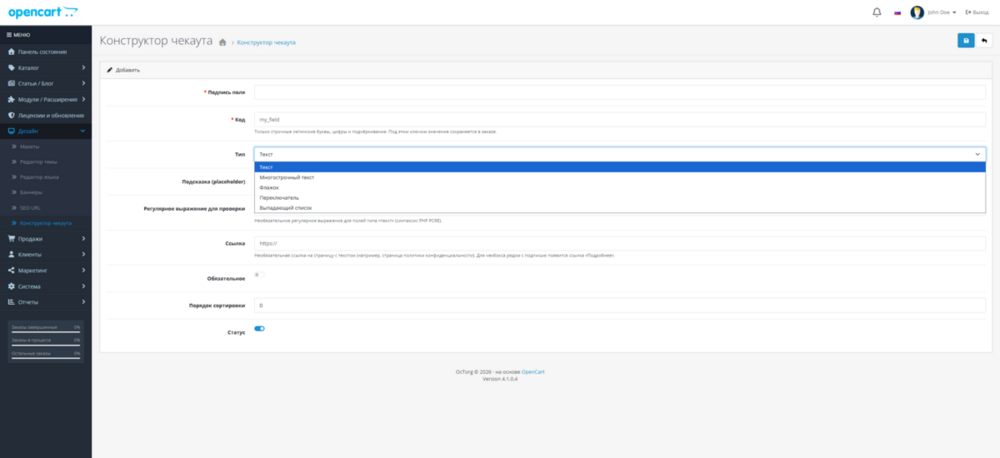The image size is (1000, 458).
Task: Click the Система gear icon
Action: coord(11,286)
